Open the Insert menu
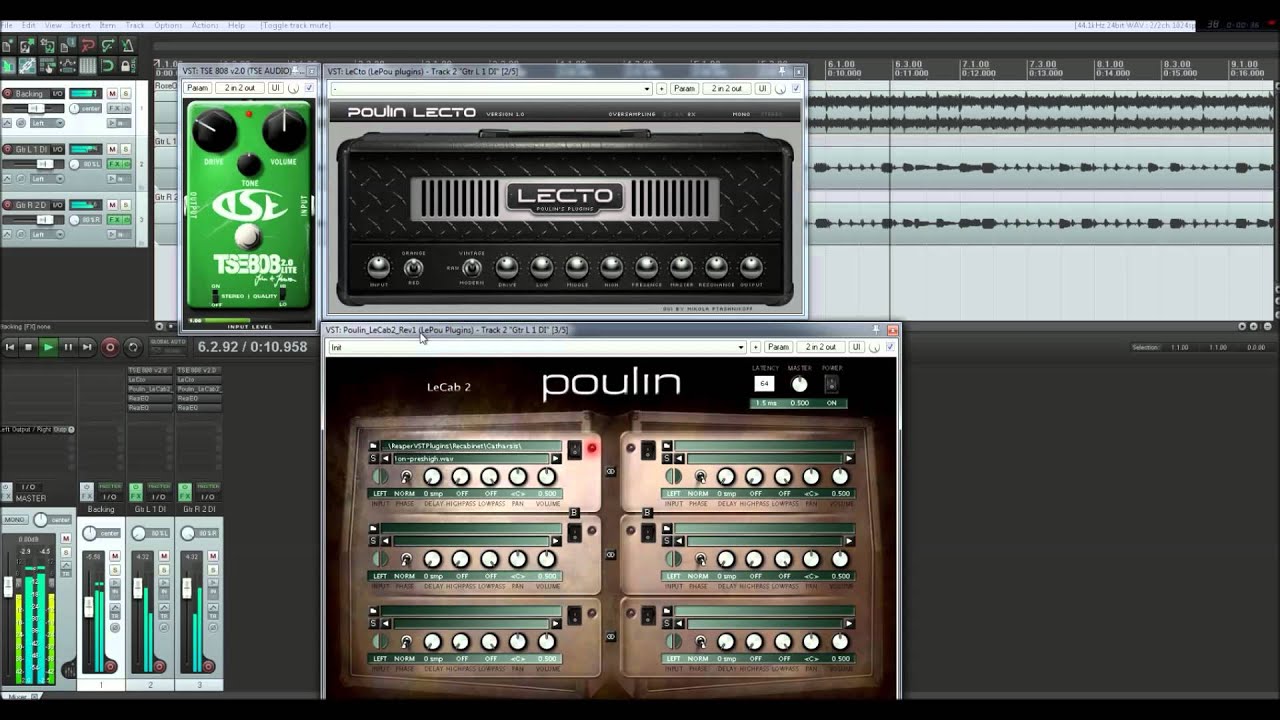Viewport: 1280px width, 720px height. 80,25
